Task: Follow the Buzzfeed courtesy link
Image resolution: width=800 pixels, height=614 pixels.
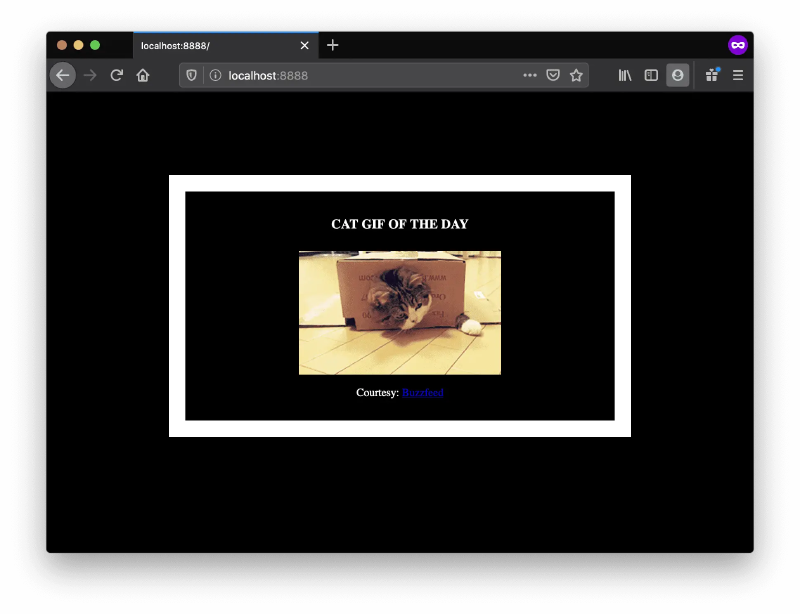Action: pyautogui.click(x=422, y=393)
